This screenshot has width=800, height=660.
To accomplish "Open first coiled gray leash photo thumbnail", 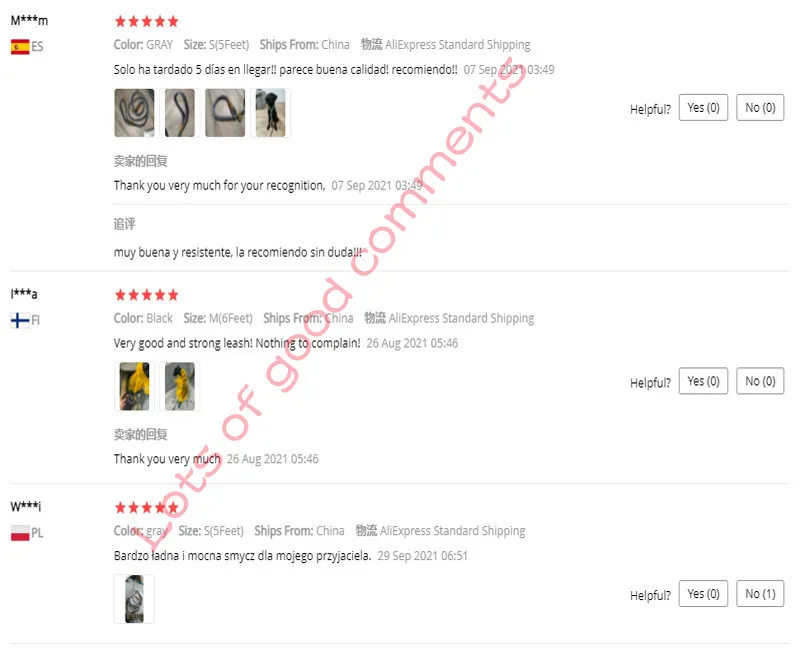I will point(134,113).
